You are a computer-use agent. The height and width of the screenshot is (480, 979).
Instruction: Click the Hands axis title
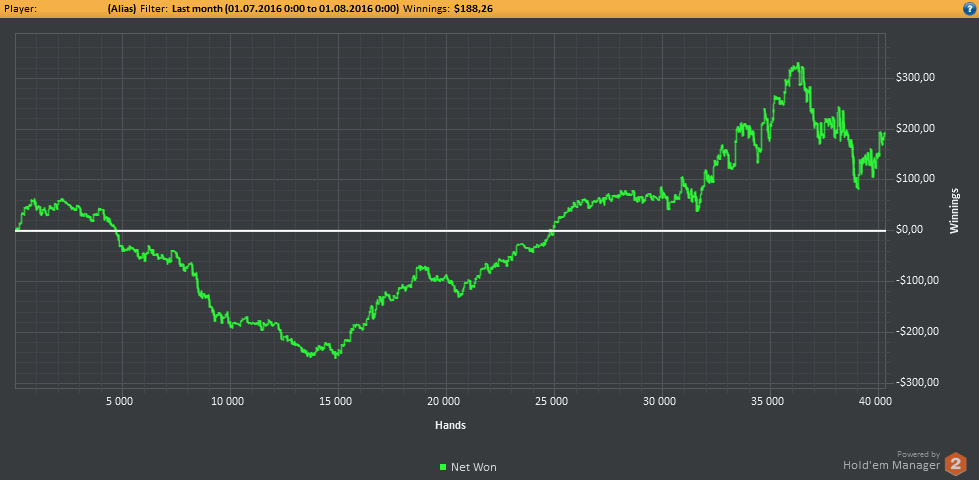click(x=450, y=426)
